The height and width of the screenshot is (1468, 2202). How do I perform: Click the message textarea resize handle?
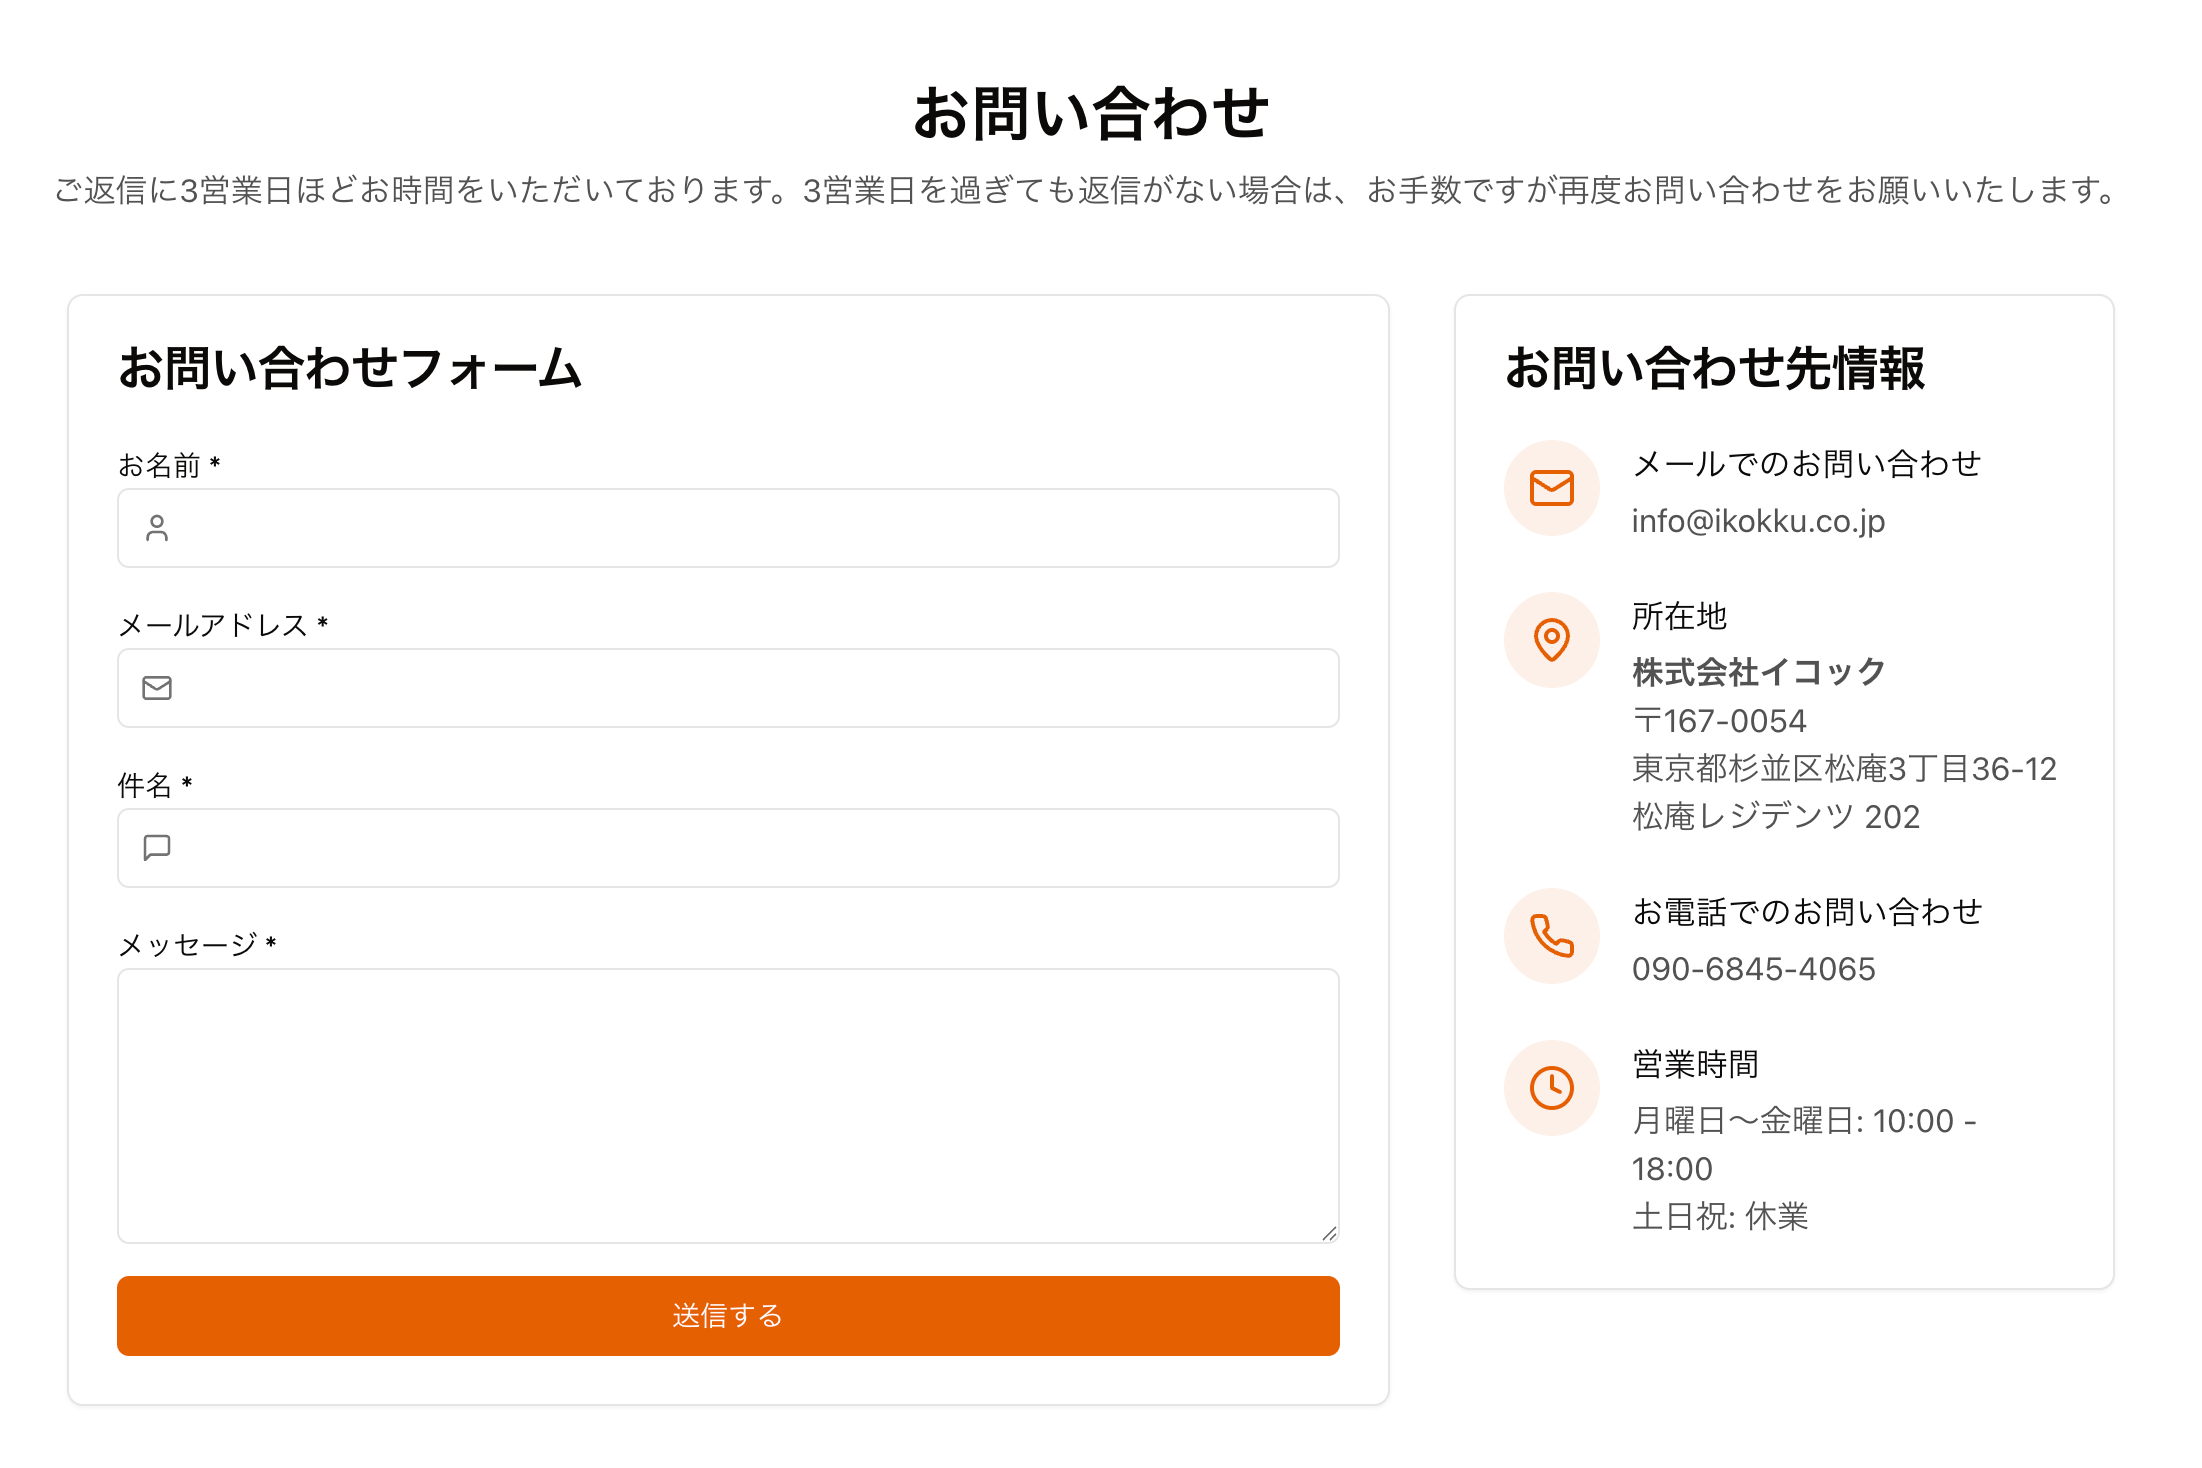click(x=1329, y=1234)
